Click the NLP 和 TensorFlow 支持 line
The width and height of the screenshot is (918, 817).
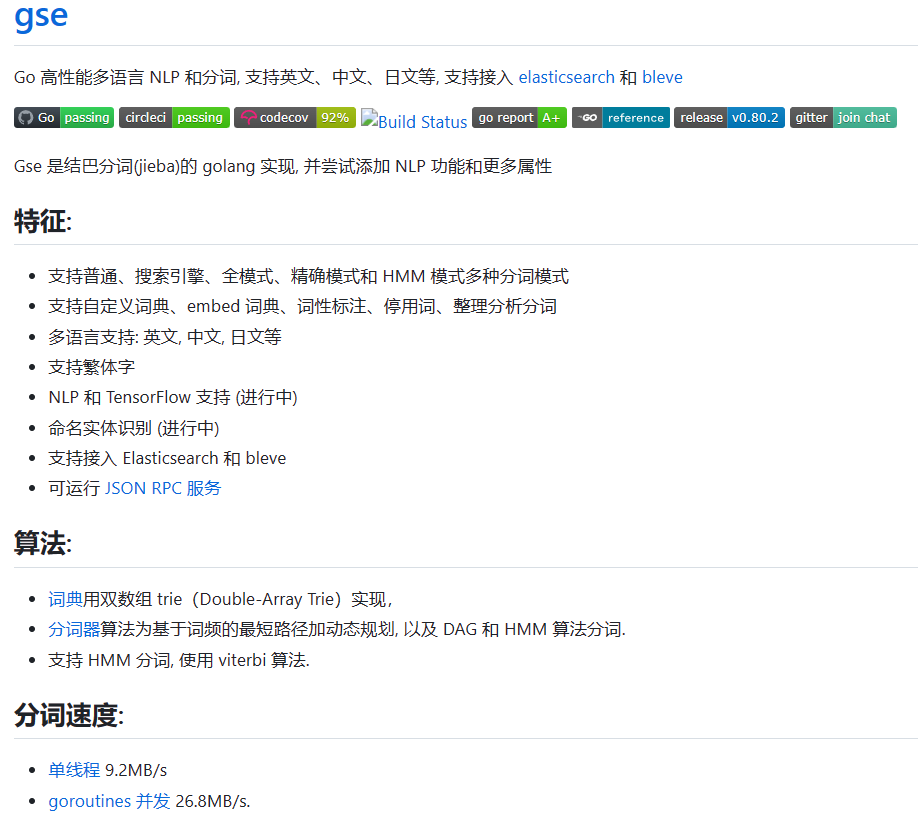click(x=173, y=398)
